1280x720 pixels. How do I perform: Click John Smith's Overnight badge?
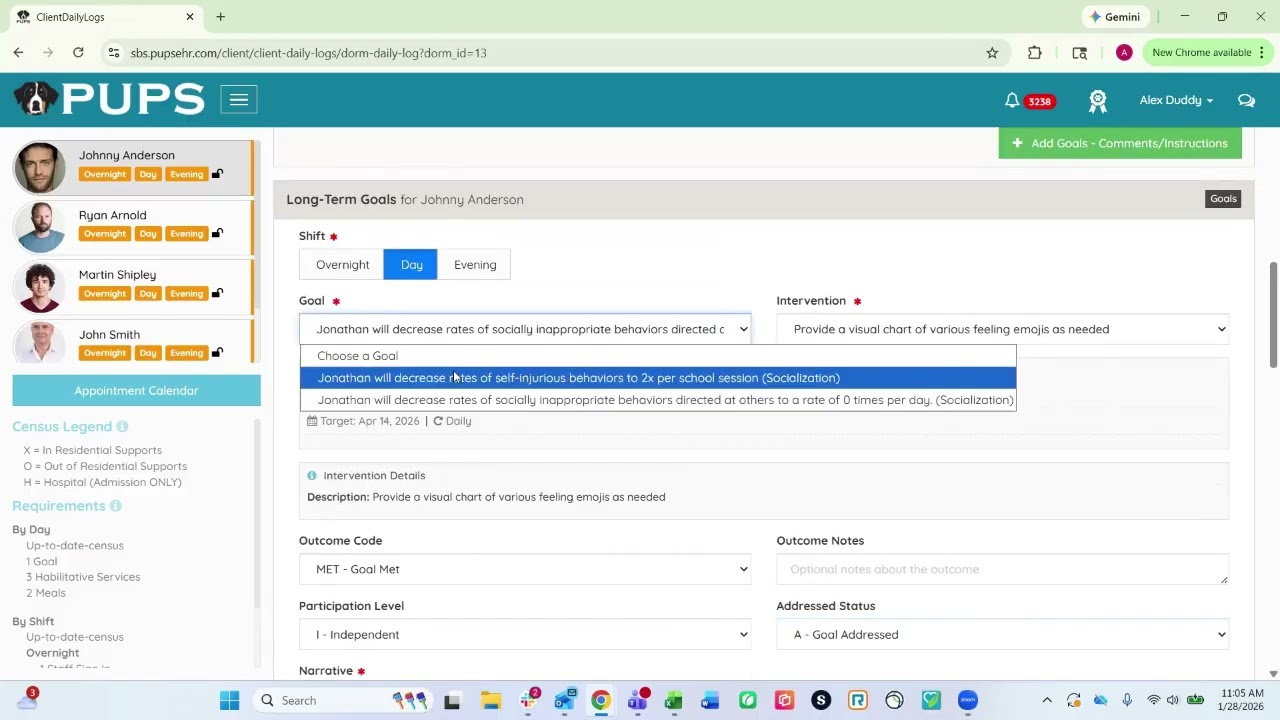[x=105, y=352]
